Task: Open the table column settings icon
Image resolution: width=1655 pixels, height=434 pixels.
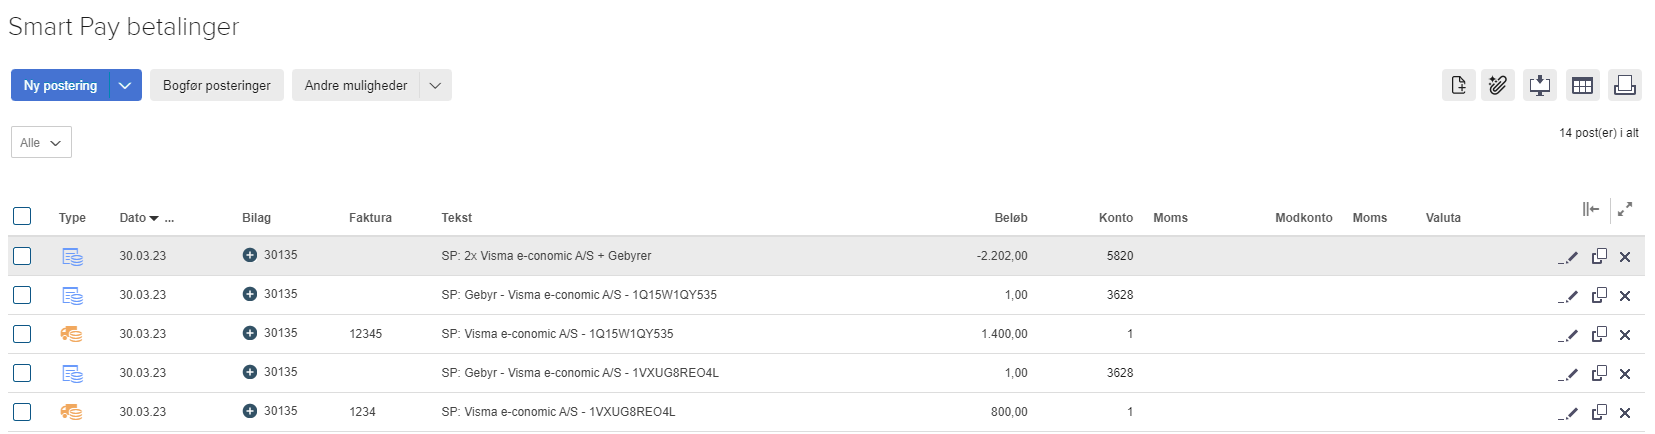Action: tap(1582, 86)
